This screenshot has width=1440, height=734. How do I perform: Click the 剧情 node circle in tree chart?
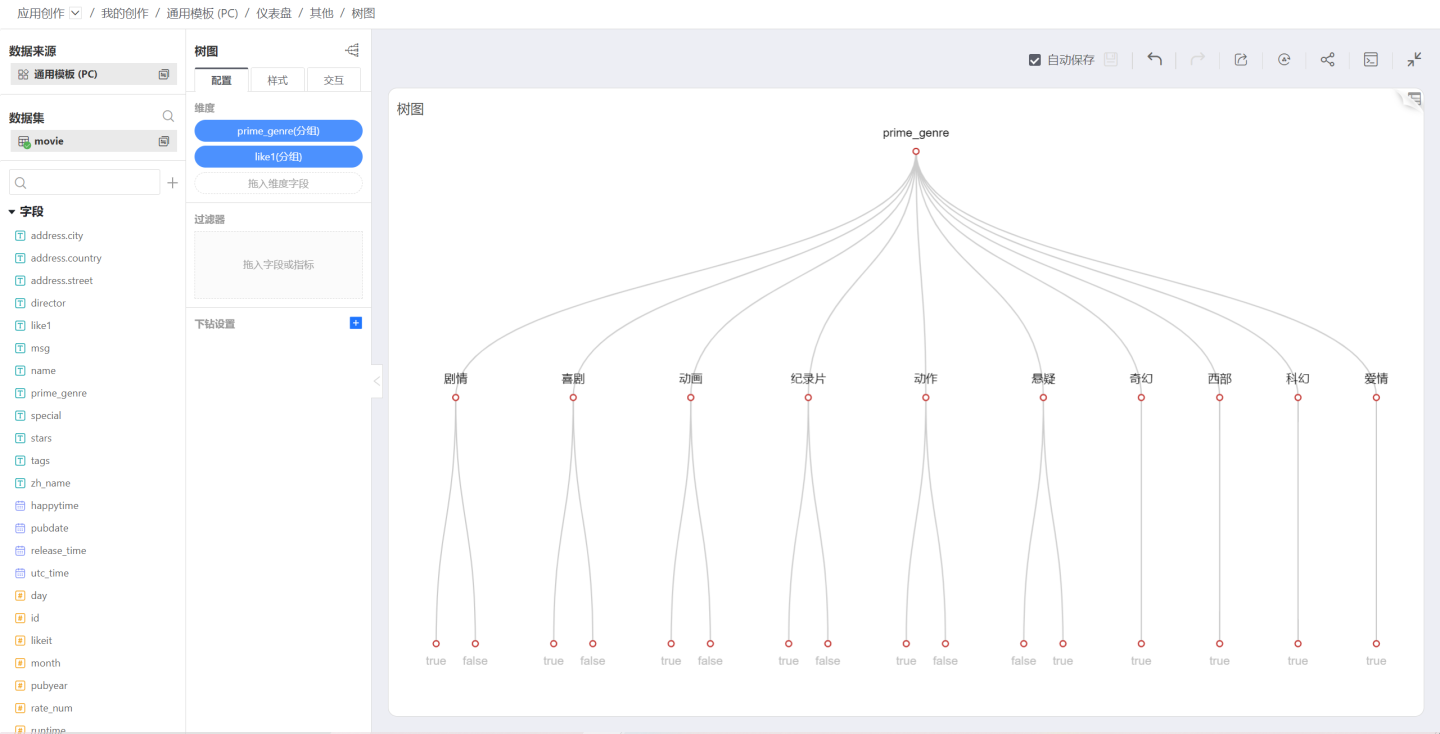tap(456, 398)
